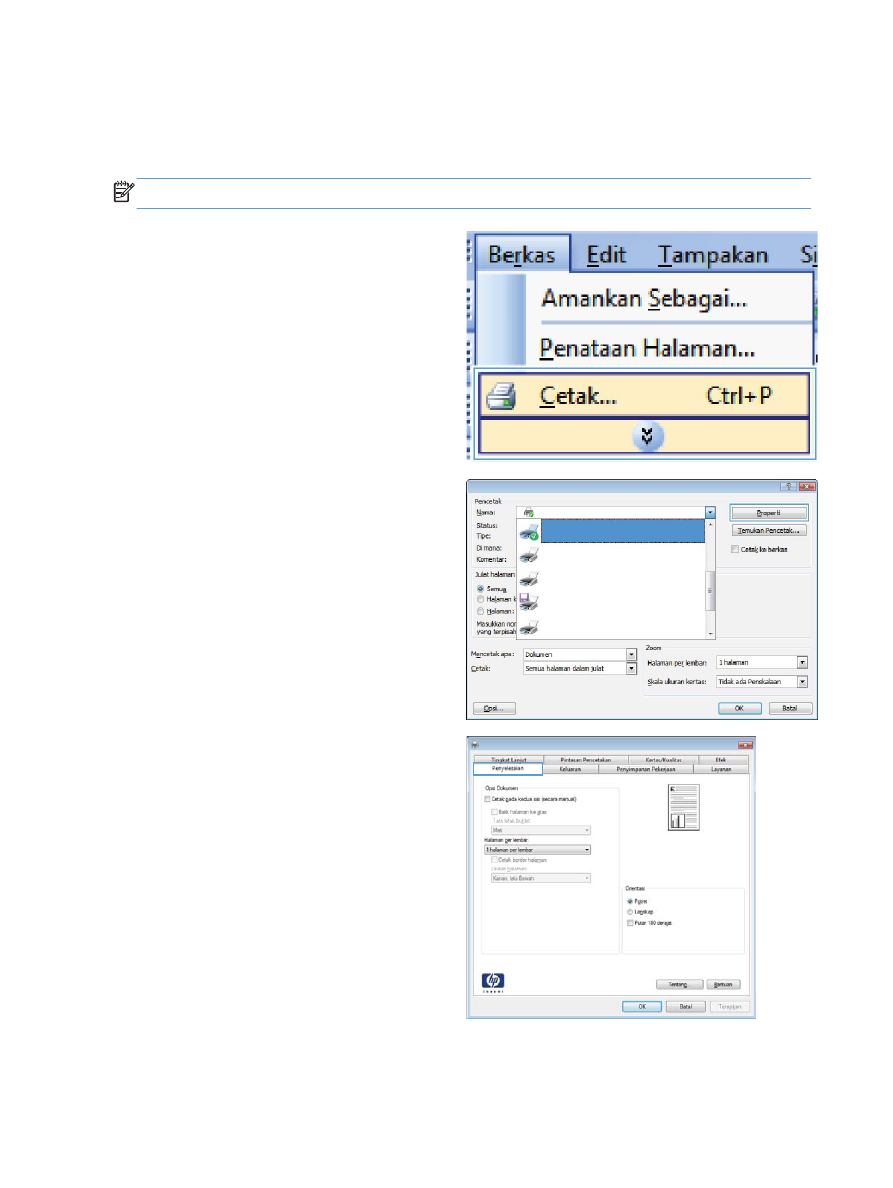The height and width of the screenshot is (1188, 893).
Task: Select the default printer with green checkmark
Action: pyautogui.click(x=529, y=532)
